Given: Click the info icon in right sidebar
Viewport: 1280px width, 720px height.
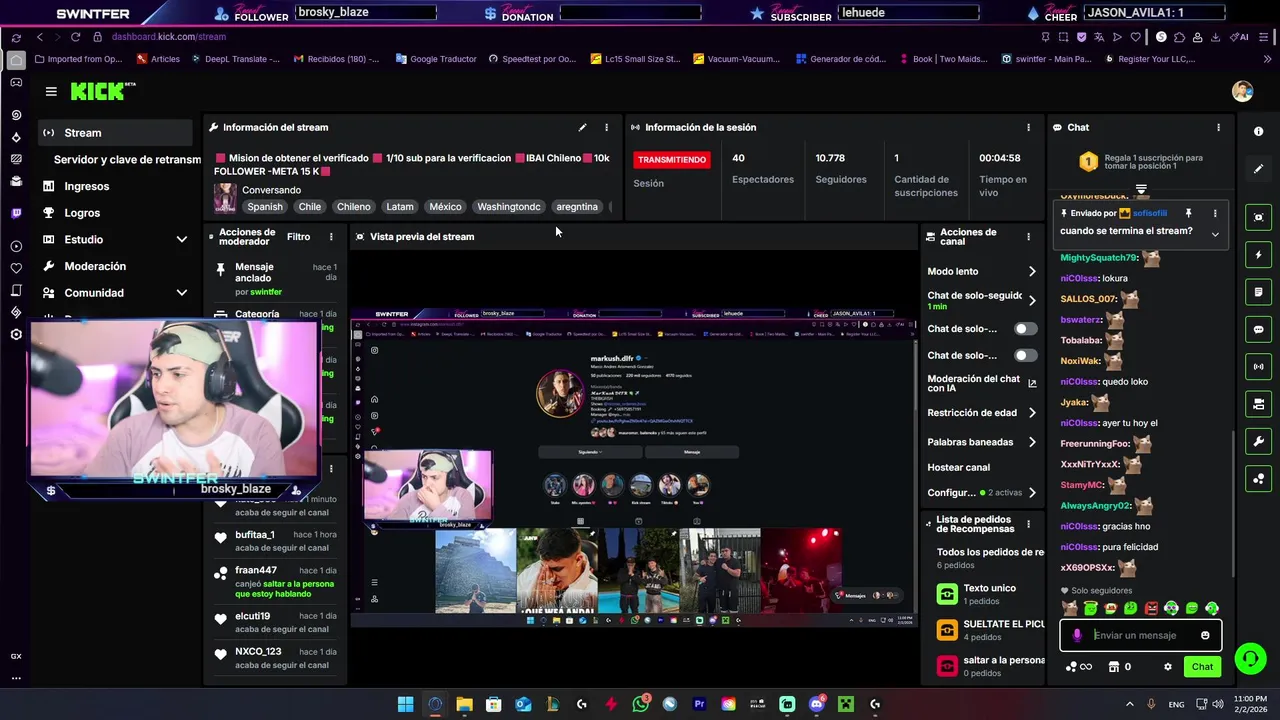Looking at the screenshot, I should click(1258, 131).
